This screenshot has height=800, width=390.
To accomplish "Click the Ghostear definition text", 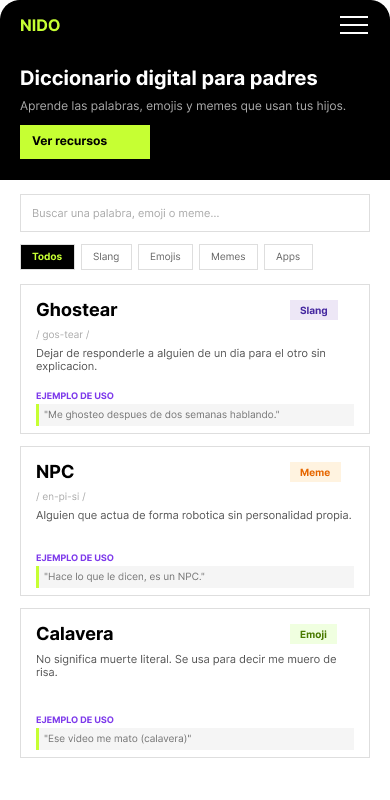I will [181, 360].
